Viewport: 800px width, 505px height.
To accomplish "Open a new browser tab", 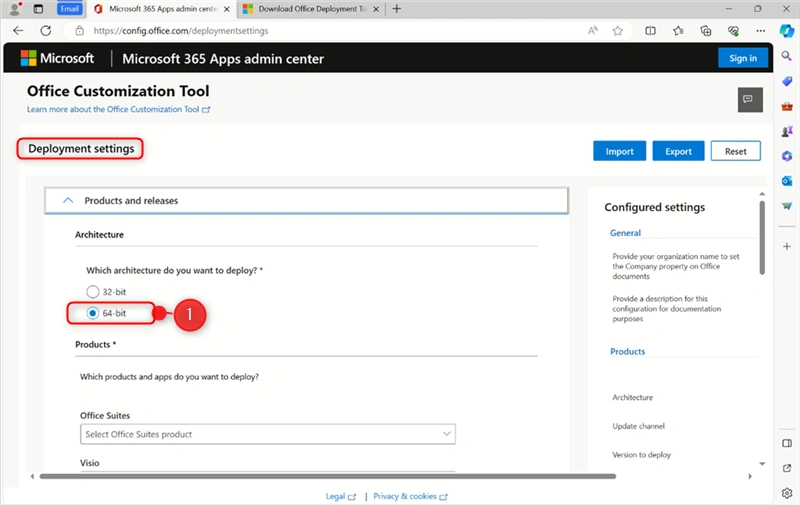I will pos(396,9).
